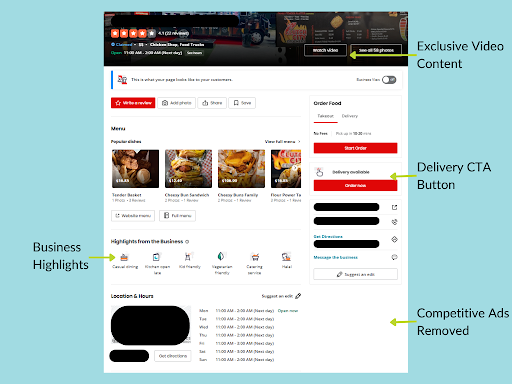Toggle the Business View switch

(389, 80)
